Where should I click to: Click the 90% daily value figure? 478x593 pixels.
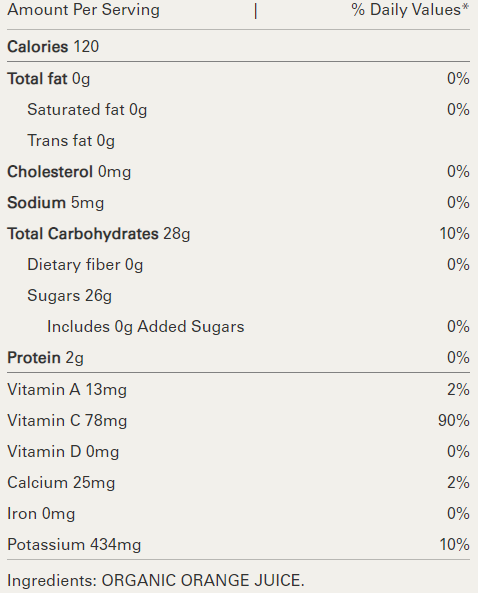coord(454,421)
